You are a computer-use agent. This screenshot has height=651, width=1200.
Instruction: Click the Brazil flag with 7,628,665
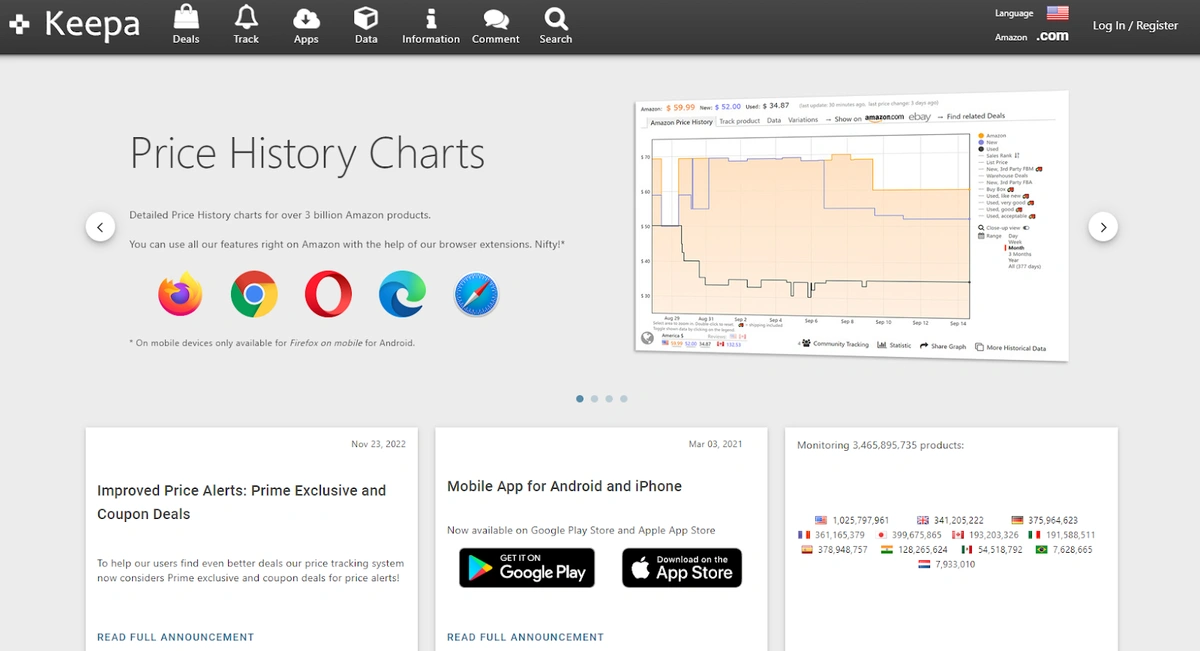tap(1041, 550)
